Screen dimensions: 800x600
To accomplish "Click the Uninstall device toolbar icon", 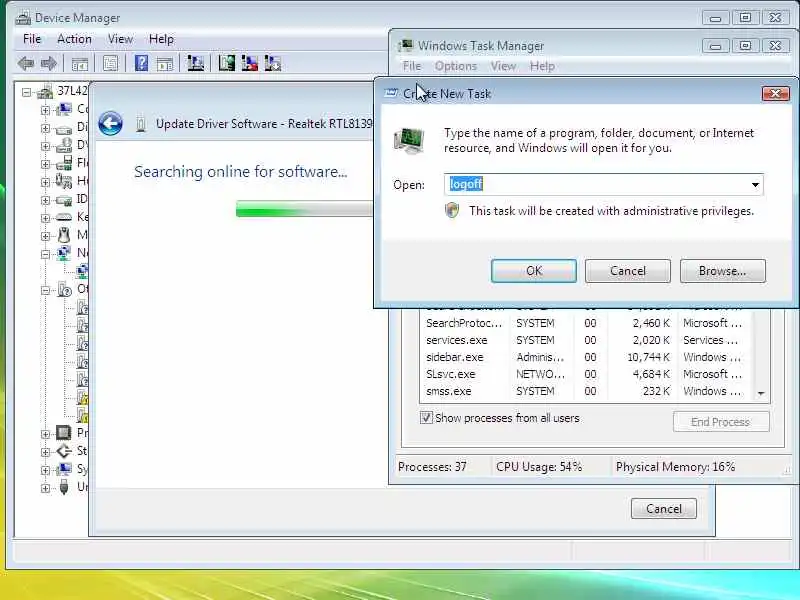I will coord(273,63).
